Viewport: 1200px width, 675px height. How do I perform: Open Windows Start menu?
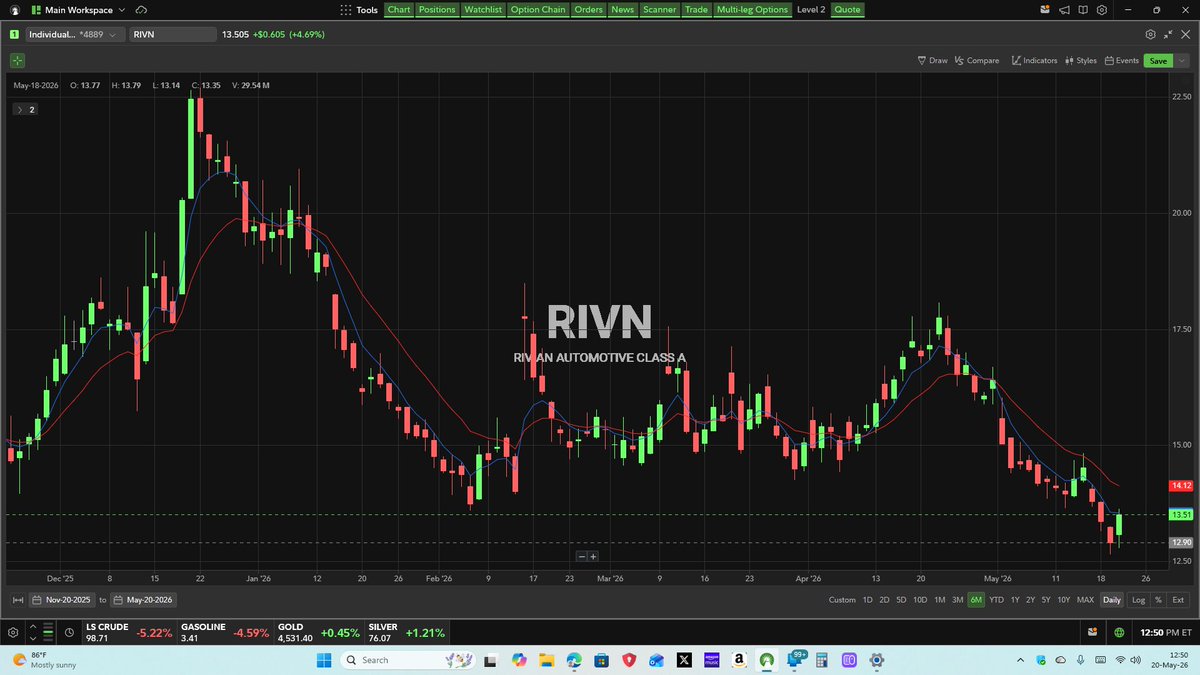(x=323, y=660)
